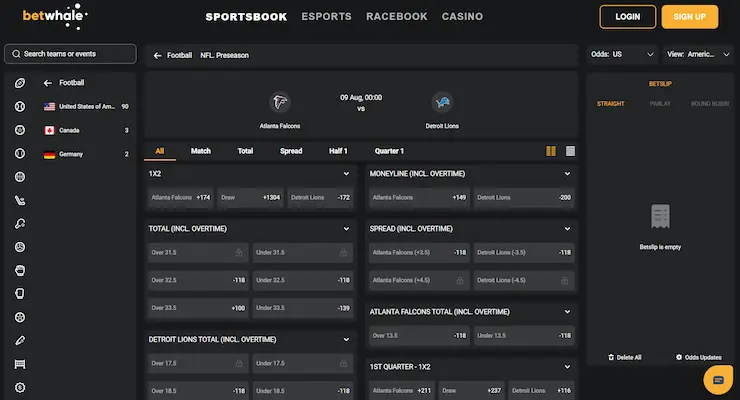This screenshot has width=740, height=400.
Task: Click the lock icon on Under 17.5
Action: click(344, 363)
